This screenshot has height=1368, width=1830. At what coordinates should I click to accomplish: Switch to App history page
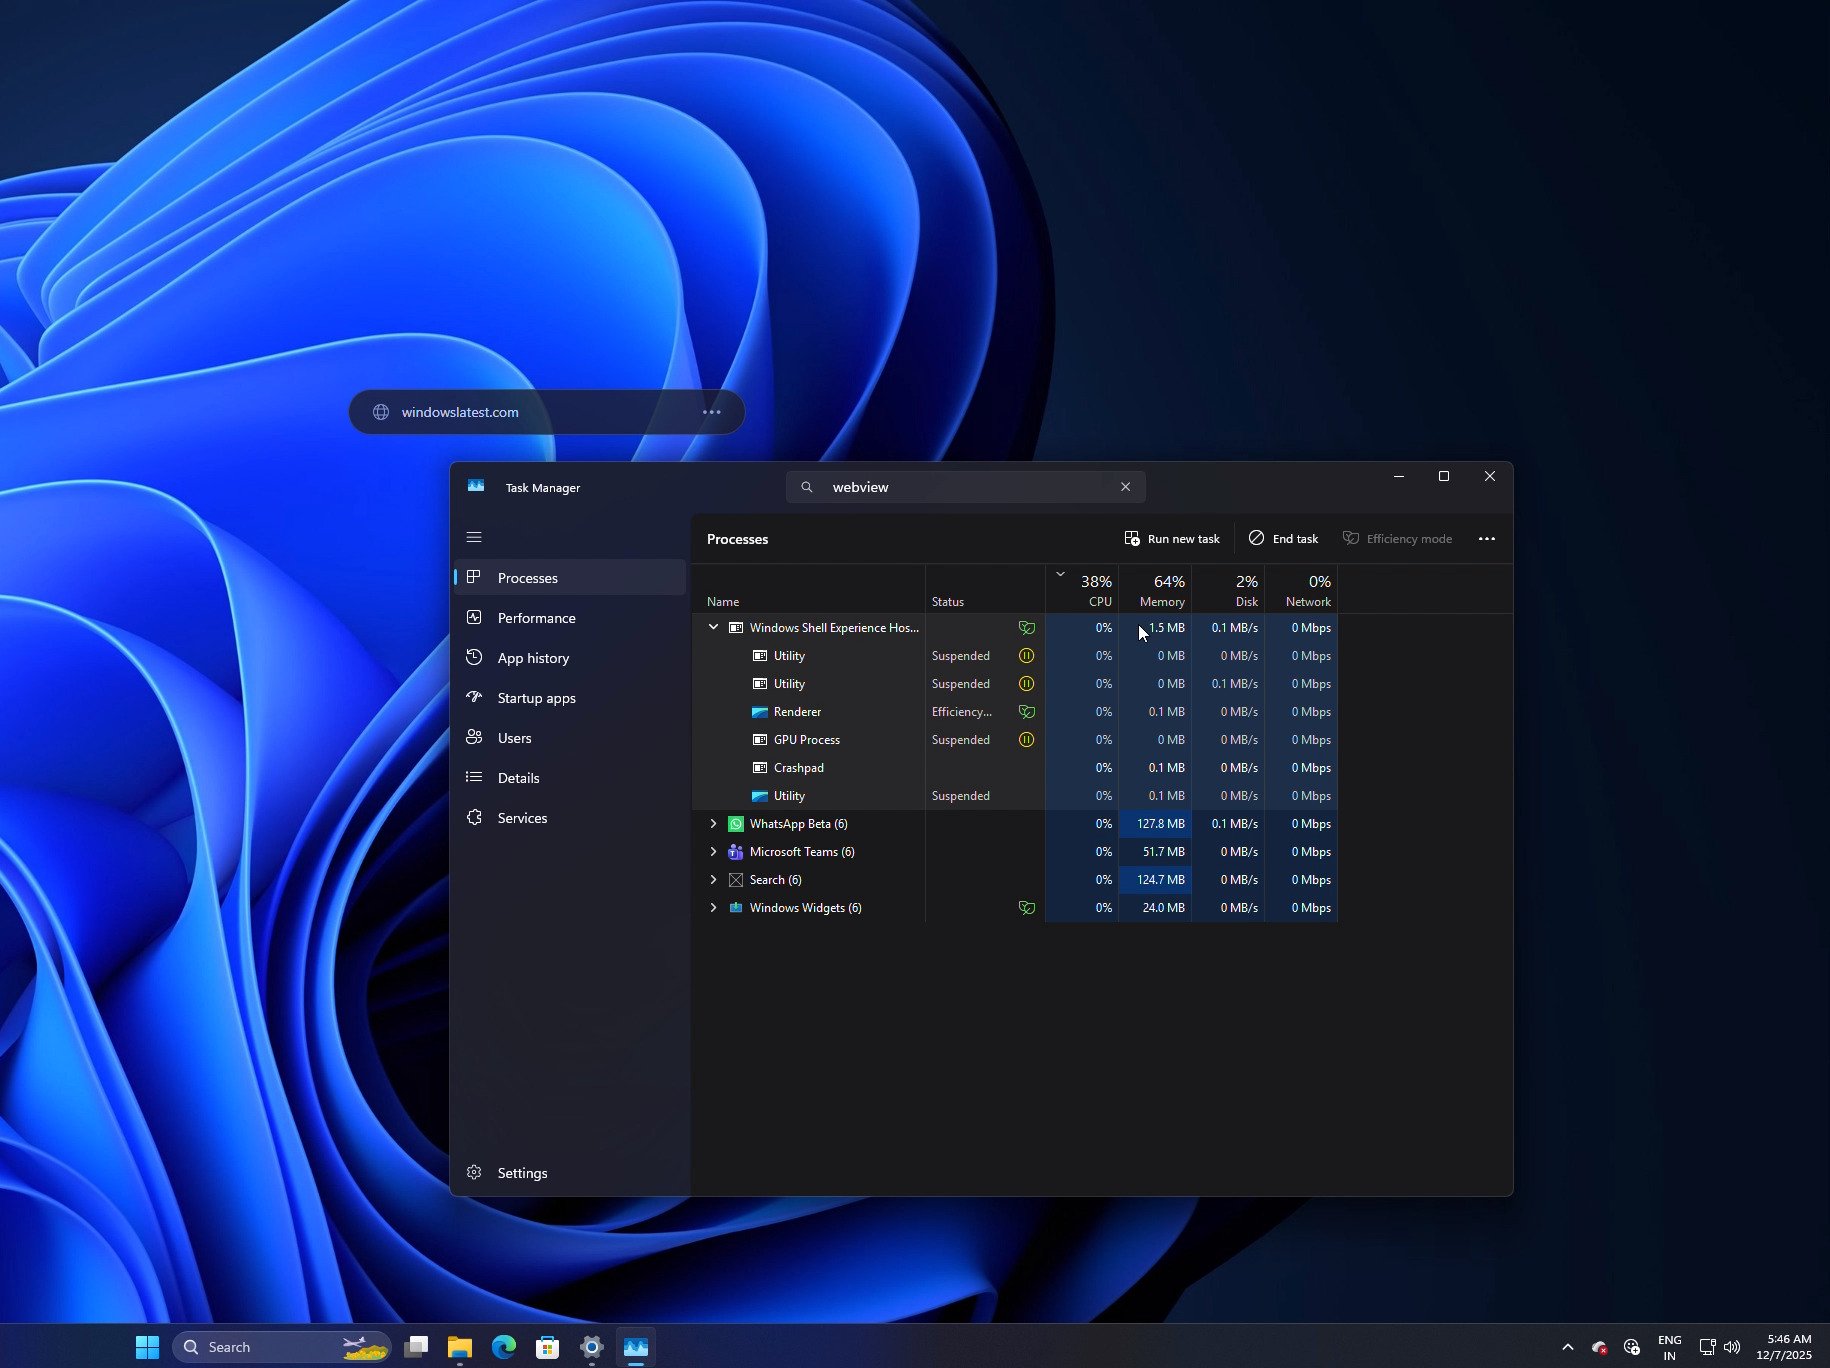pyautogui.click(x=533, y=658)
